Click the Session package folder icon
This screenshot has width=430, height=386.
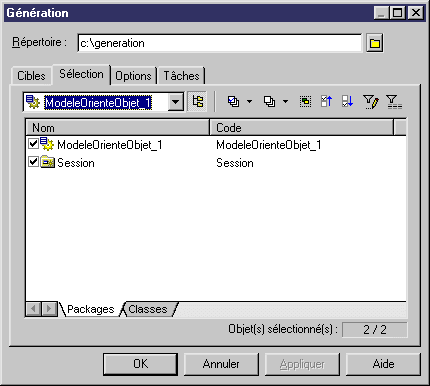pyautogui.click(x=47, y=162)
